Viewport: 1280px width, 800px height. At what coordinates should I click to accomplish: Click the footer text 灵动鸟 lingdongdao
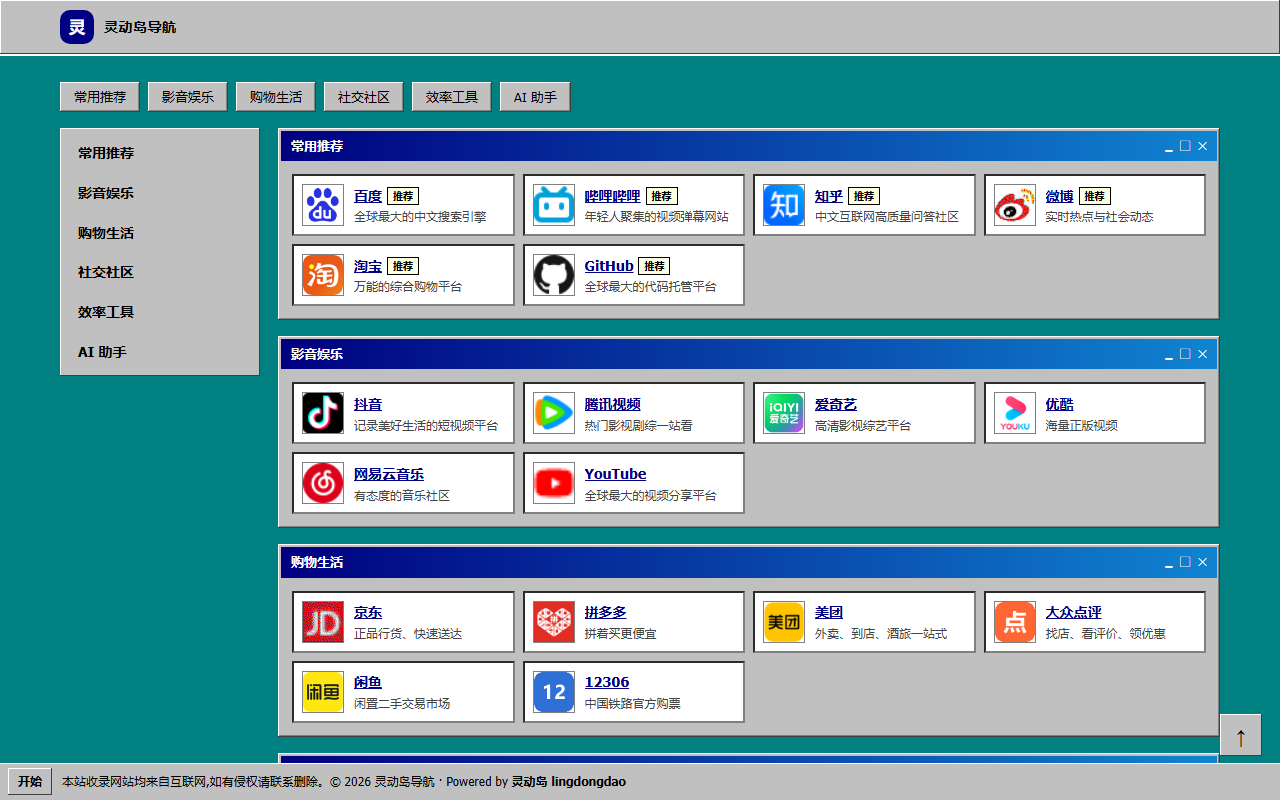coord(569,781)
